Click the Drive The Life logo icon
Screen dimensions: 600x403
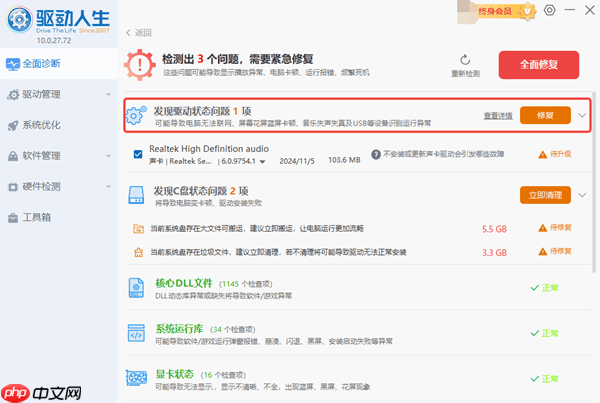[x=19, y=19]
